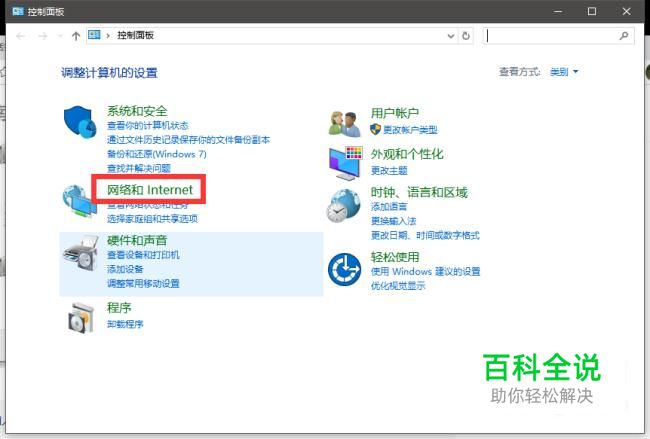This screenshot has height=439, width=650.
Task: Click the Forward arrow in navigation bar
Action: pyautogui.click(x=43, y=36)
